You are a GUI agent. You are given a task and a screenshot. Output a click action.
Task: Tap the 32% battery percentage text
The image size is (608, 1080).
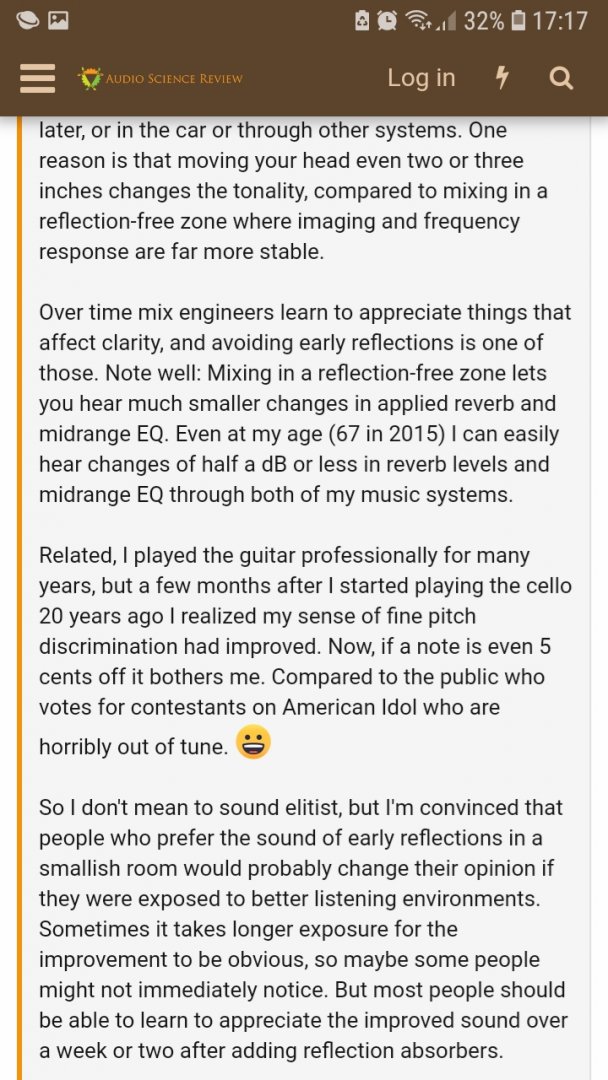[x=483, y=21]
